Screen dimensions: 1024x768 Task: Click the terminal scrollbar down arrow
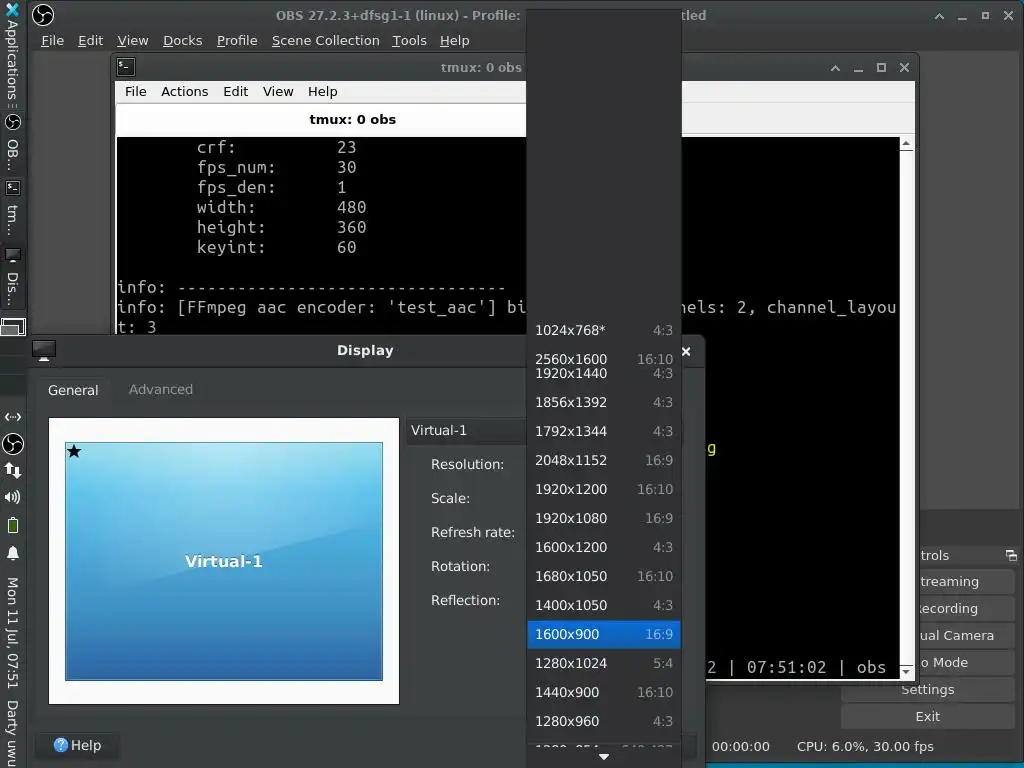906,671
